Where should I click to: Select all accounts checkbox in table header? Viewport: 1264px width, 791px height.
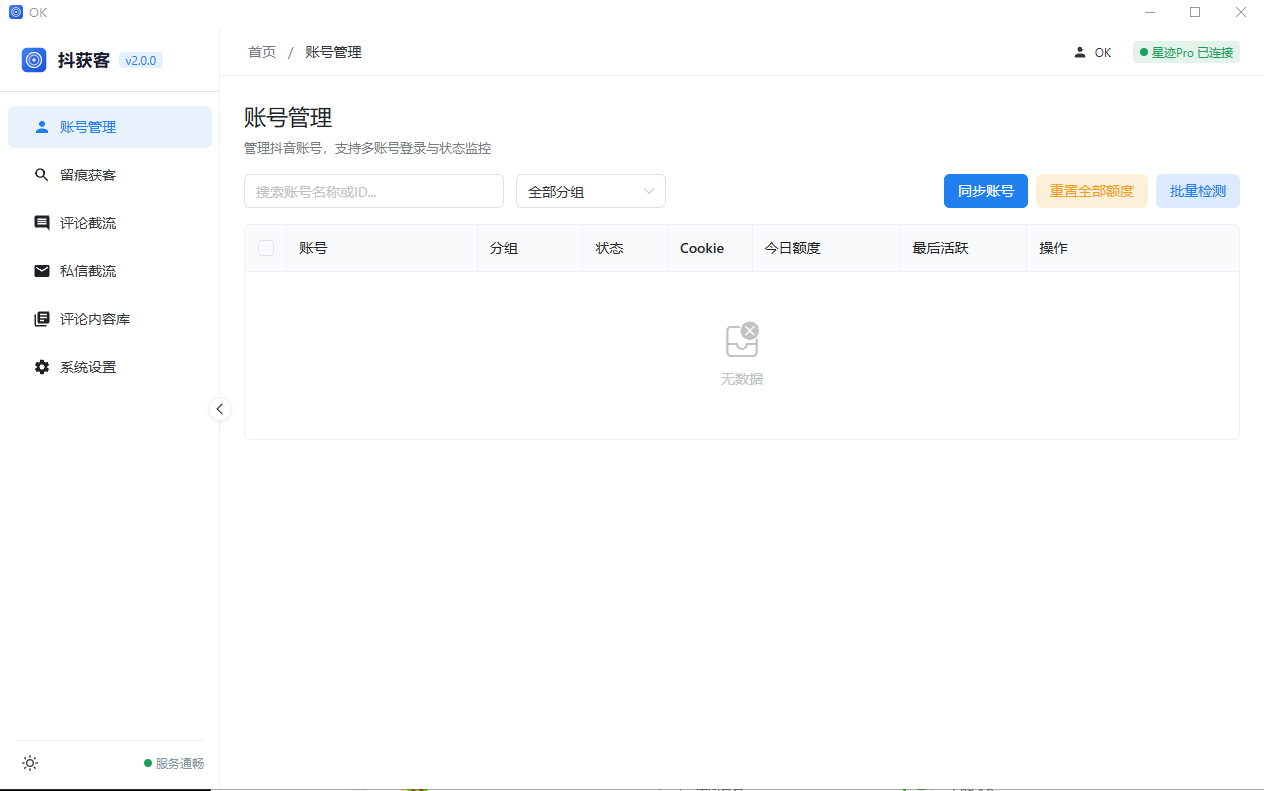[266, 248]
